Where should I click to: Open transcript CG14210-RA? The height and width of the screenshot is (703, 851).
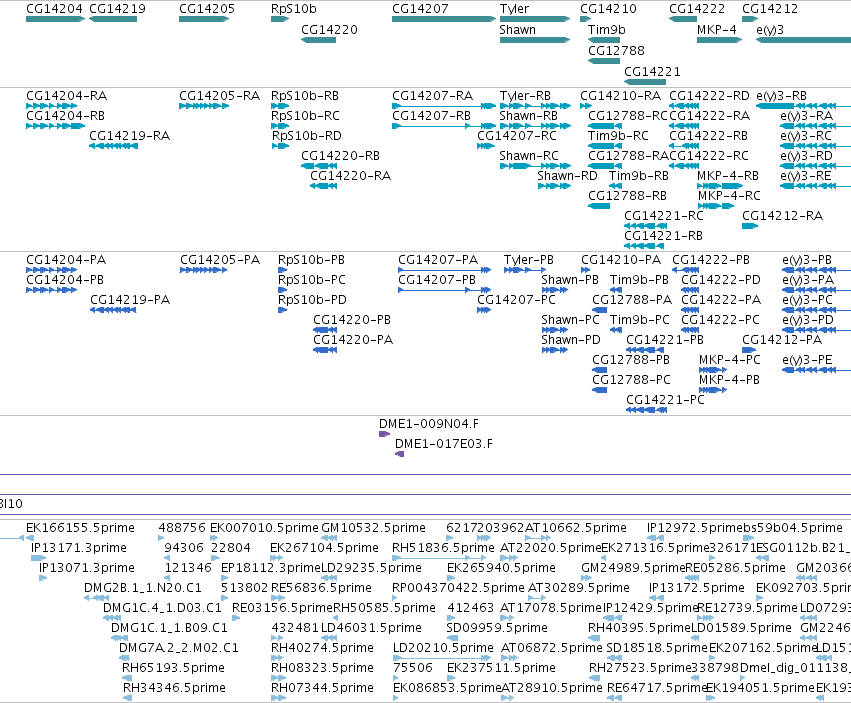621,96
